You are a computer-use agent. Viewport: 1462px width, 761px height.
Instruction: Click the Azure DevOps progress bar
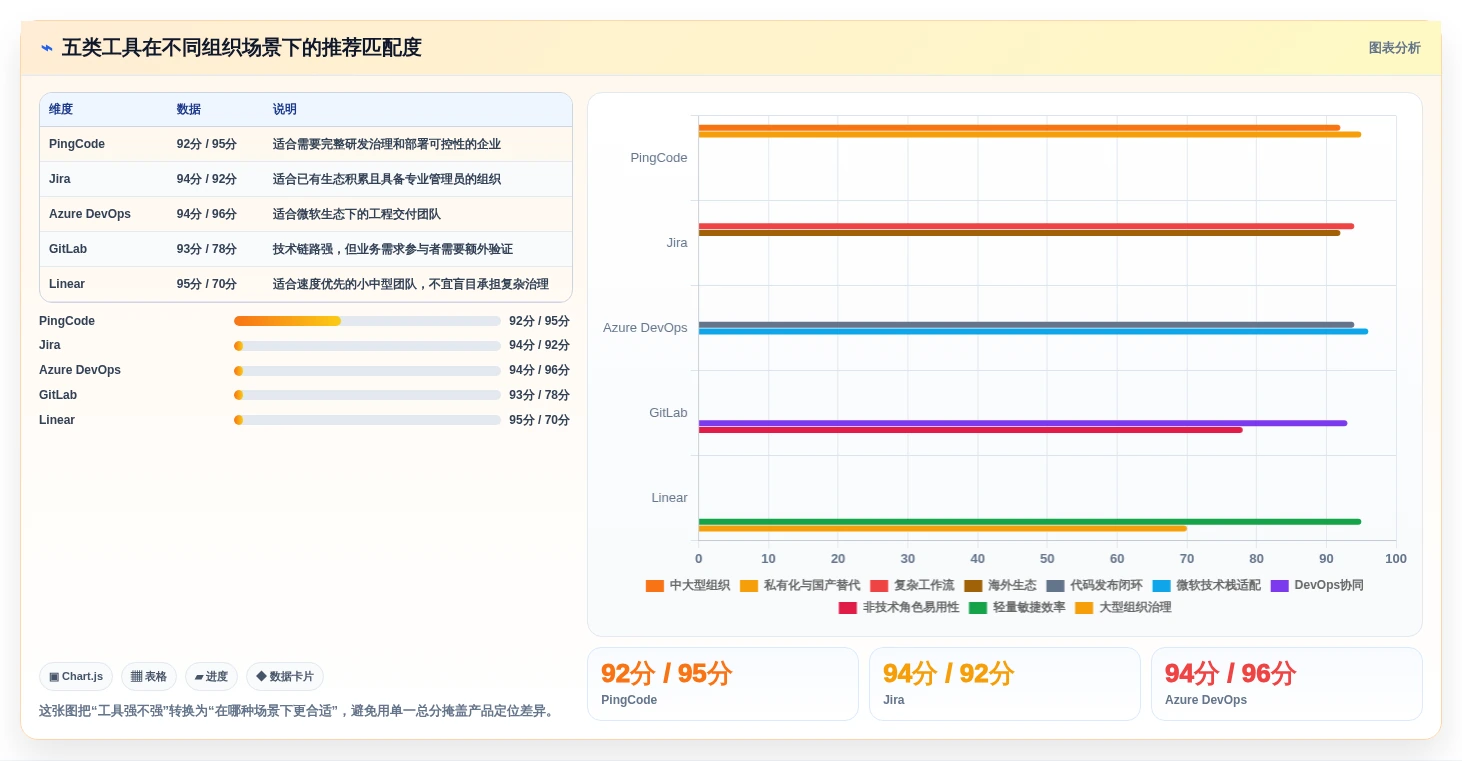[x=367, y=371]
